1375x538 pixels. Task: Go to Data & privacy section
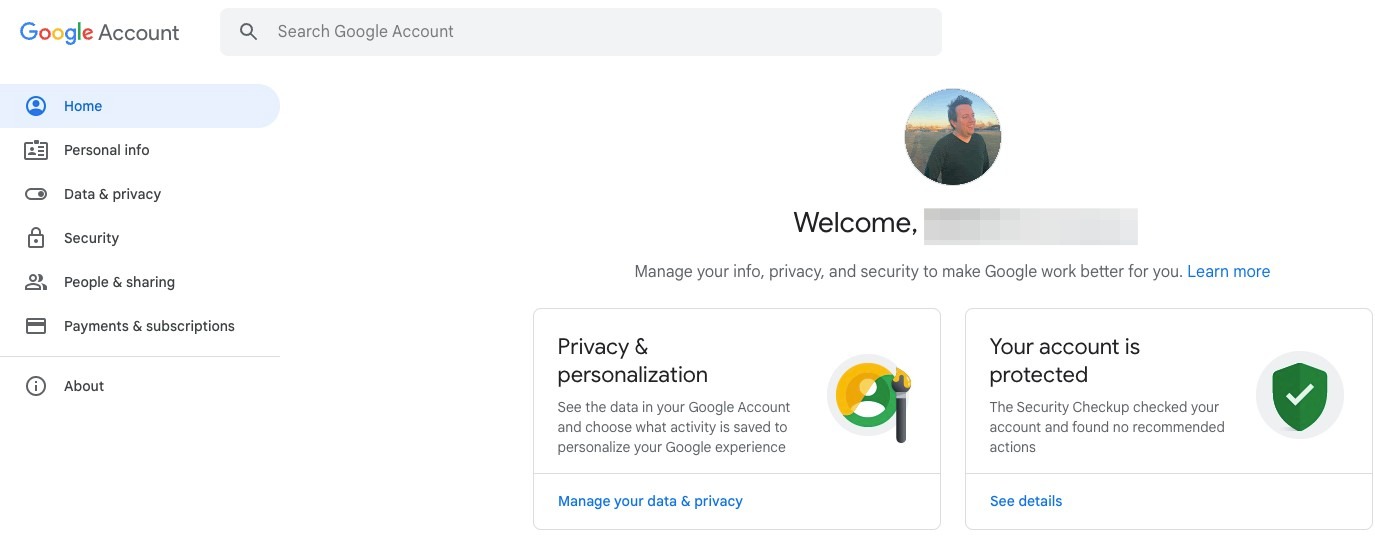coord(112,194)
